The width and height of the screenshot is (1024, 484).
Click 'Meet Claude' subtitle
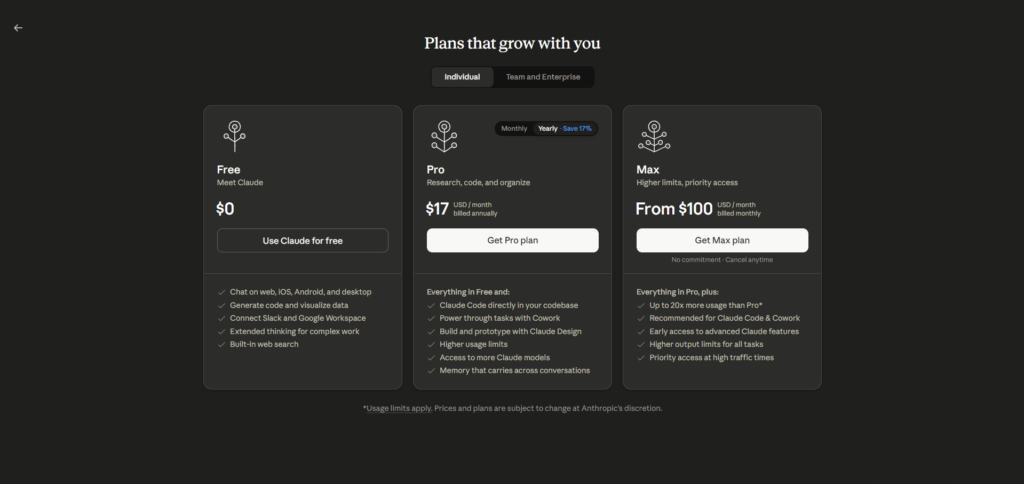240,183
